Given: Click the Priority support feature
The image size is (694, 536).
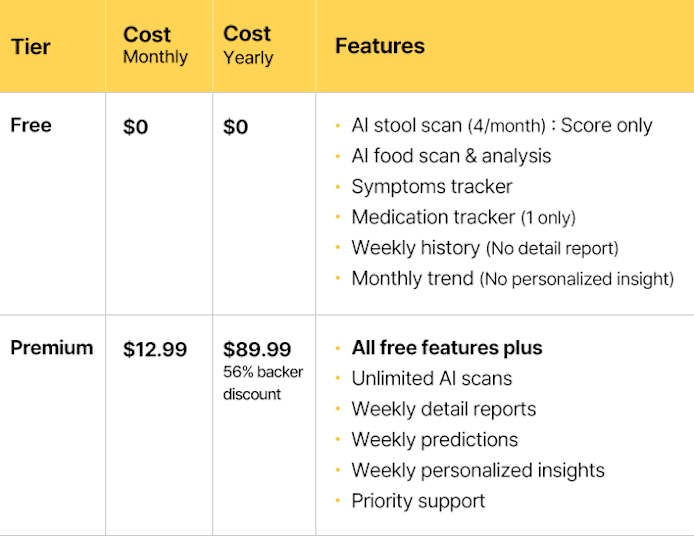Looking at the screenshot, I should pyautogui.click(x=418, y=501).
